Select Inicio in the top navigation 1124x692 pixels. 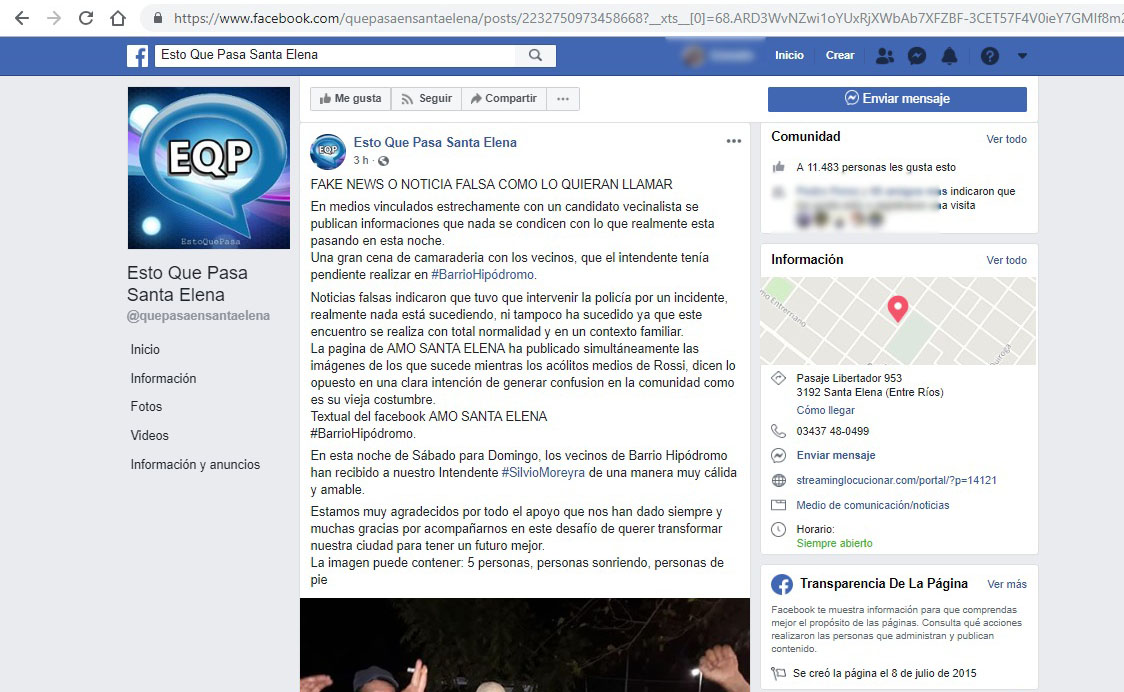coord(789,56)
